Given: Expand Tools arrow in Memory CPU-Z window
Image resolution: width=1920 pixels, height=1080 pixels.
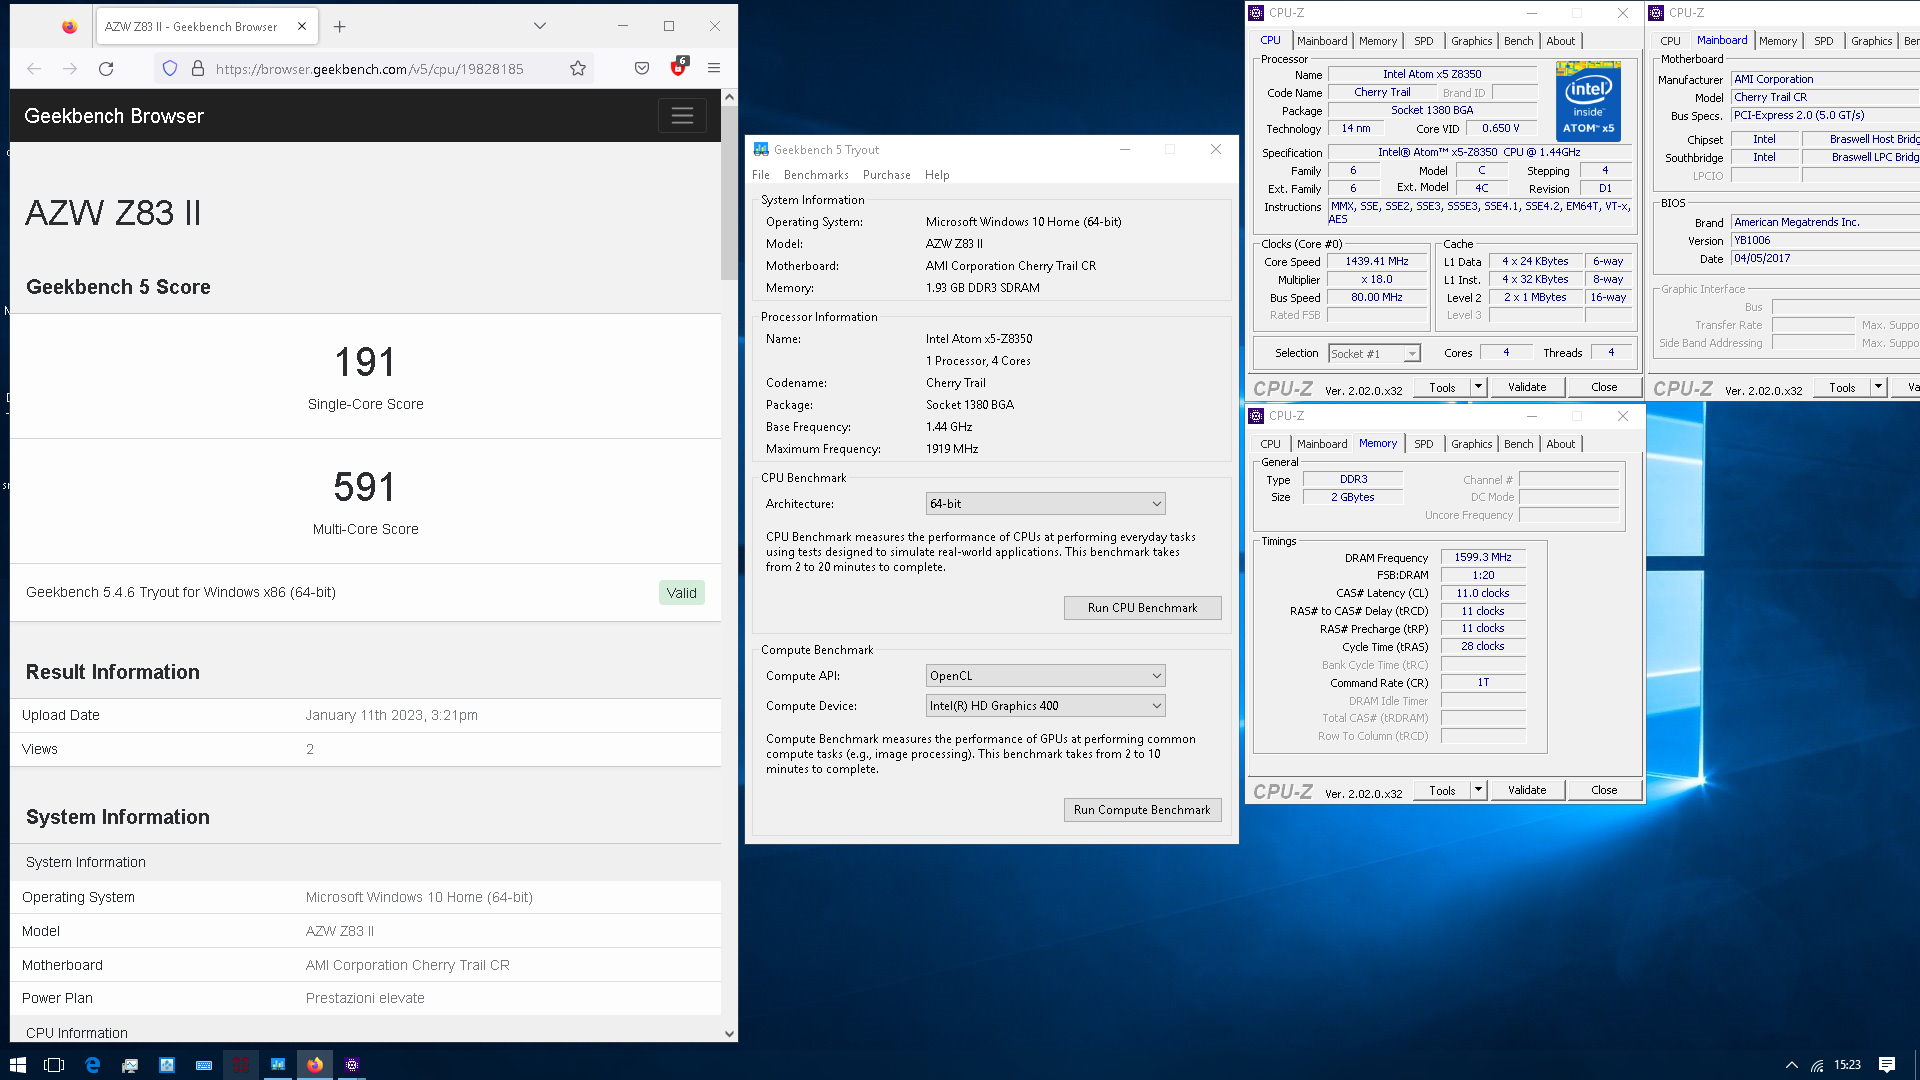Looking at the screenshot, I should coord(1478,791).
